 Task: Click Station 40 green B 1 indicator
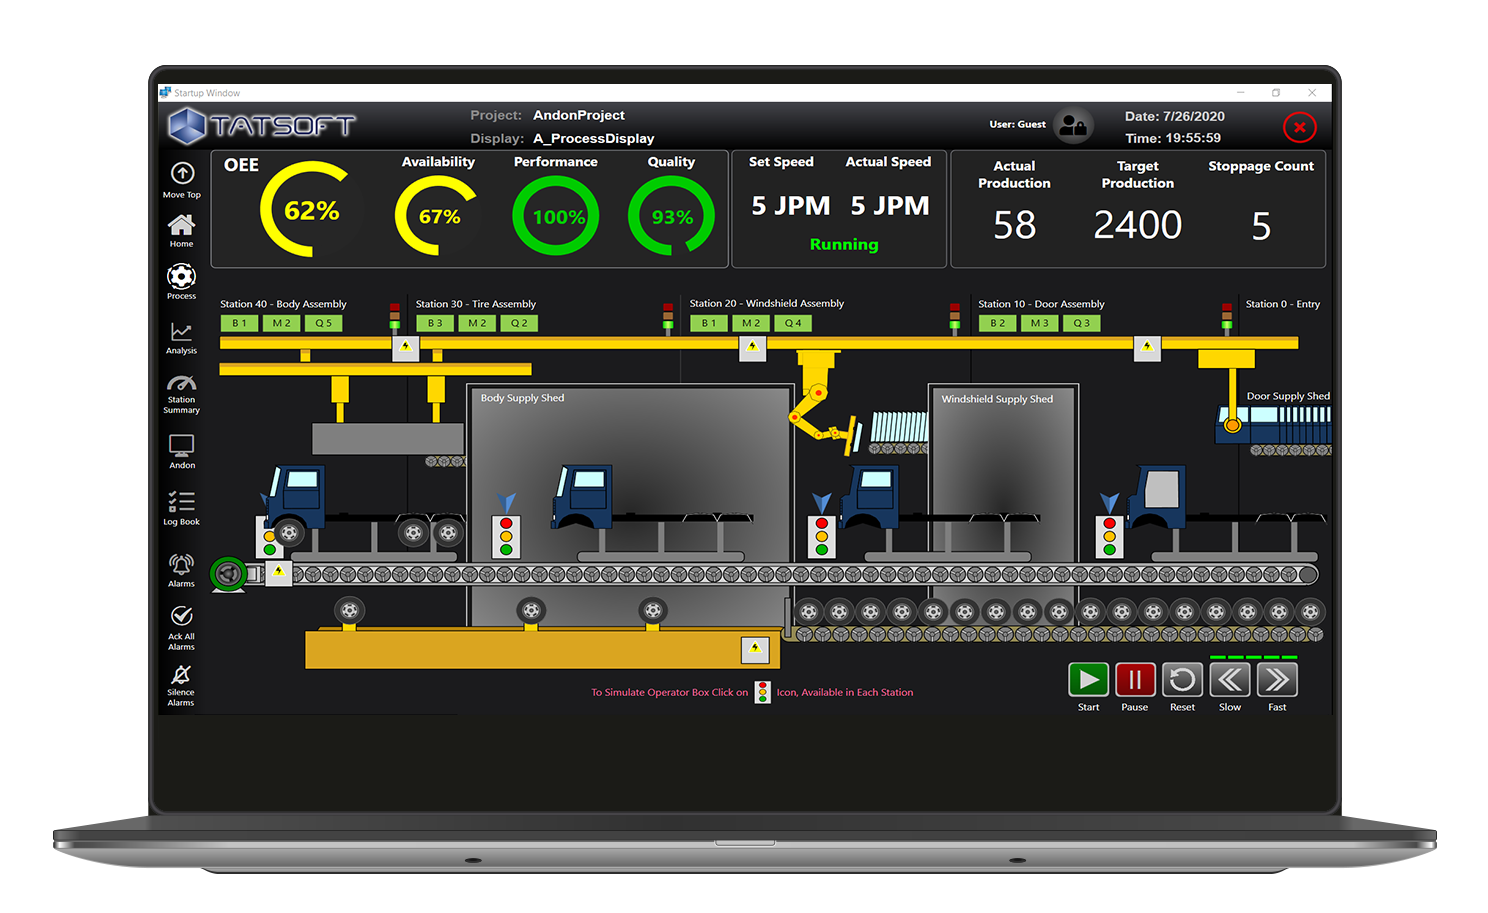click(239, 323)
